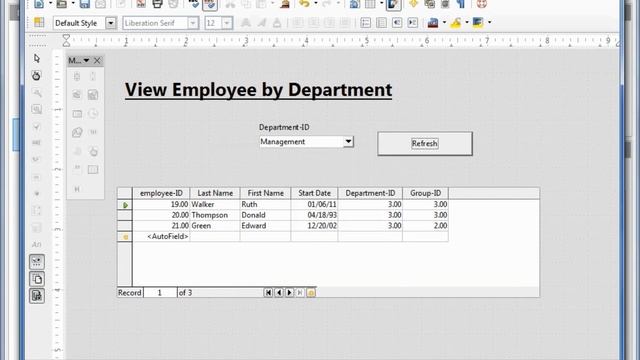Close the More Controls floating toolbar

coord(97,60)
